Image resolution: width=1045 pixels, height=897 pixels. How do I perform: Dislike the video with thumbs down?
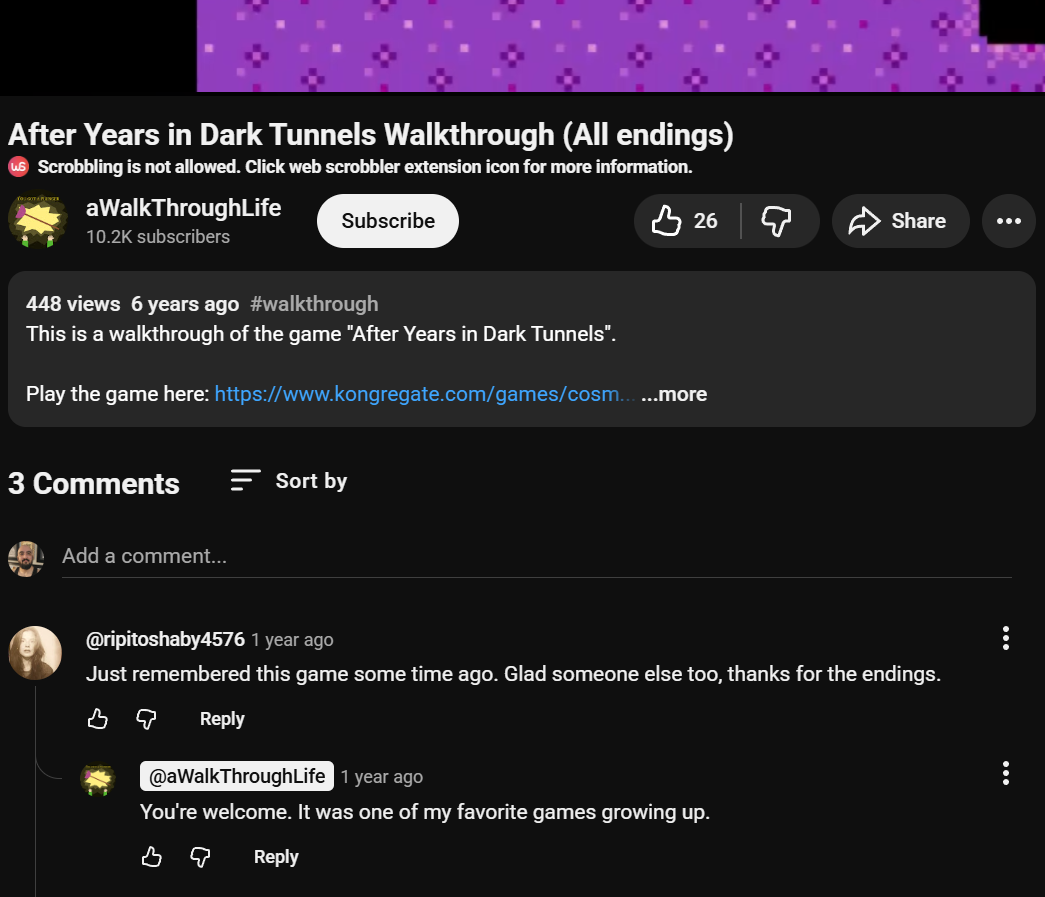pos(777,221)
